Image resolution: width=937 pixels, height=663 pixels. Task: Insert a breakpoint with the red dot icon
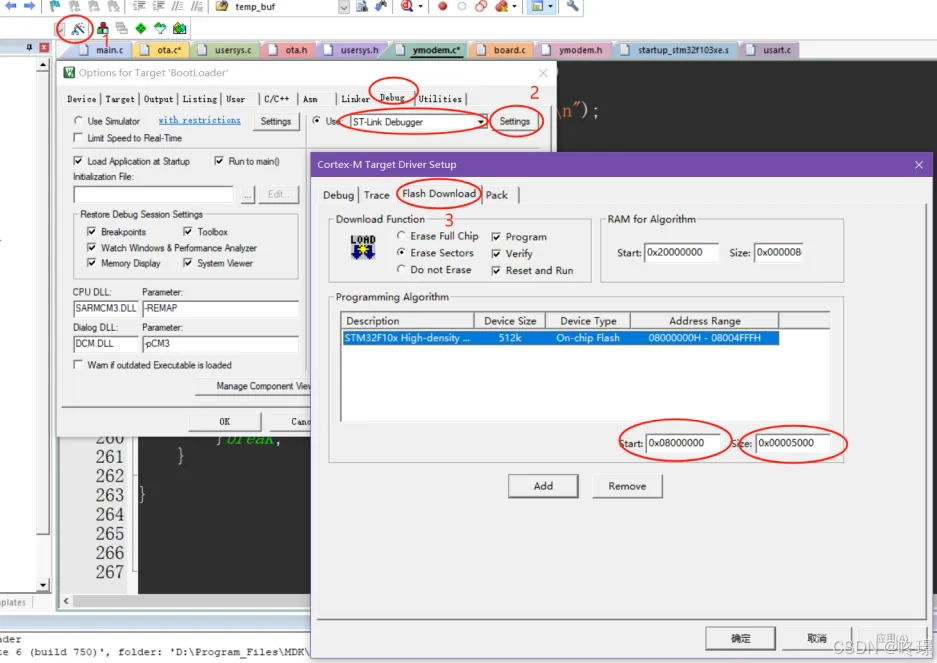tap(442, 6)
